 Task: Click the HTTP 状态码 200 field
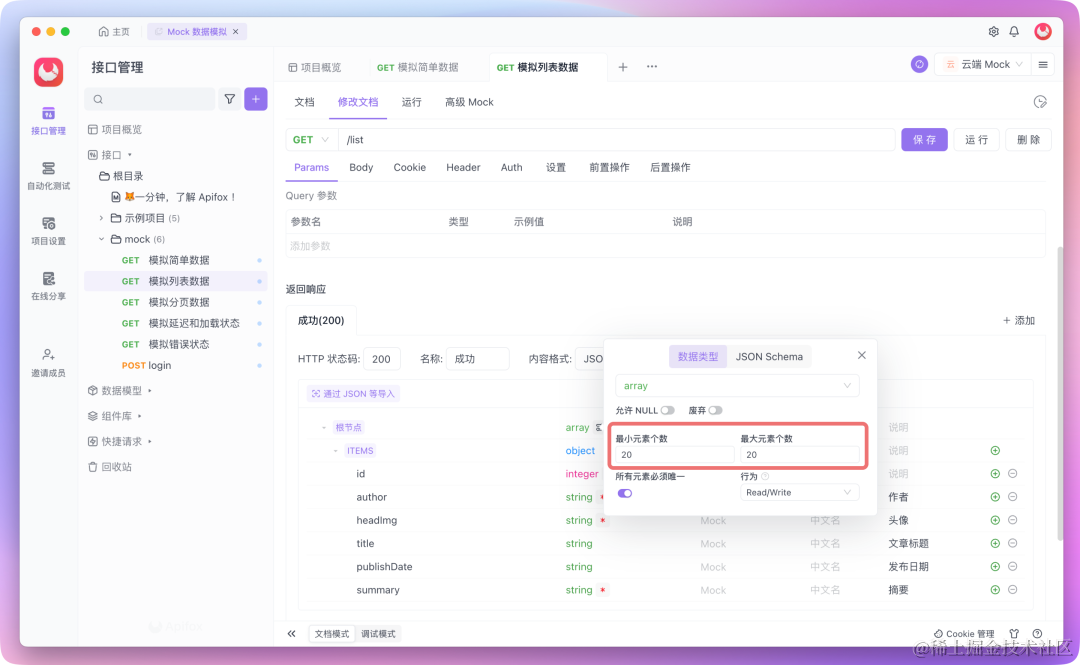click(x=382, y=359)
